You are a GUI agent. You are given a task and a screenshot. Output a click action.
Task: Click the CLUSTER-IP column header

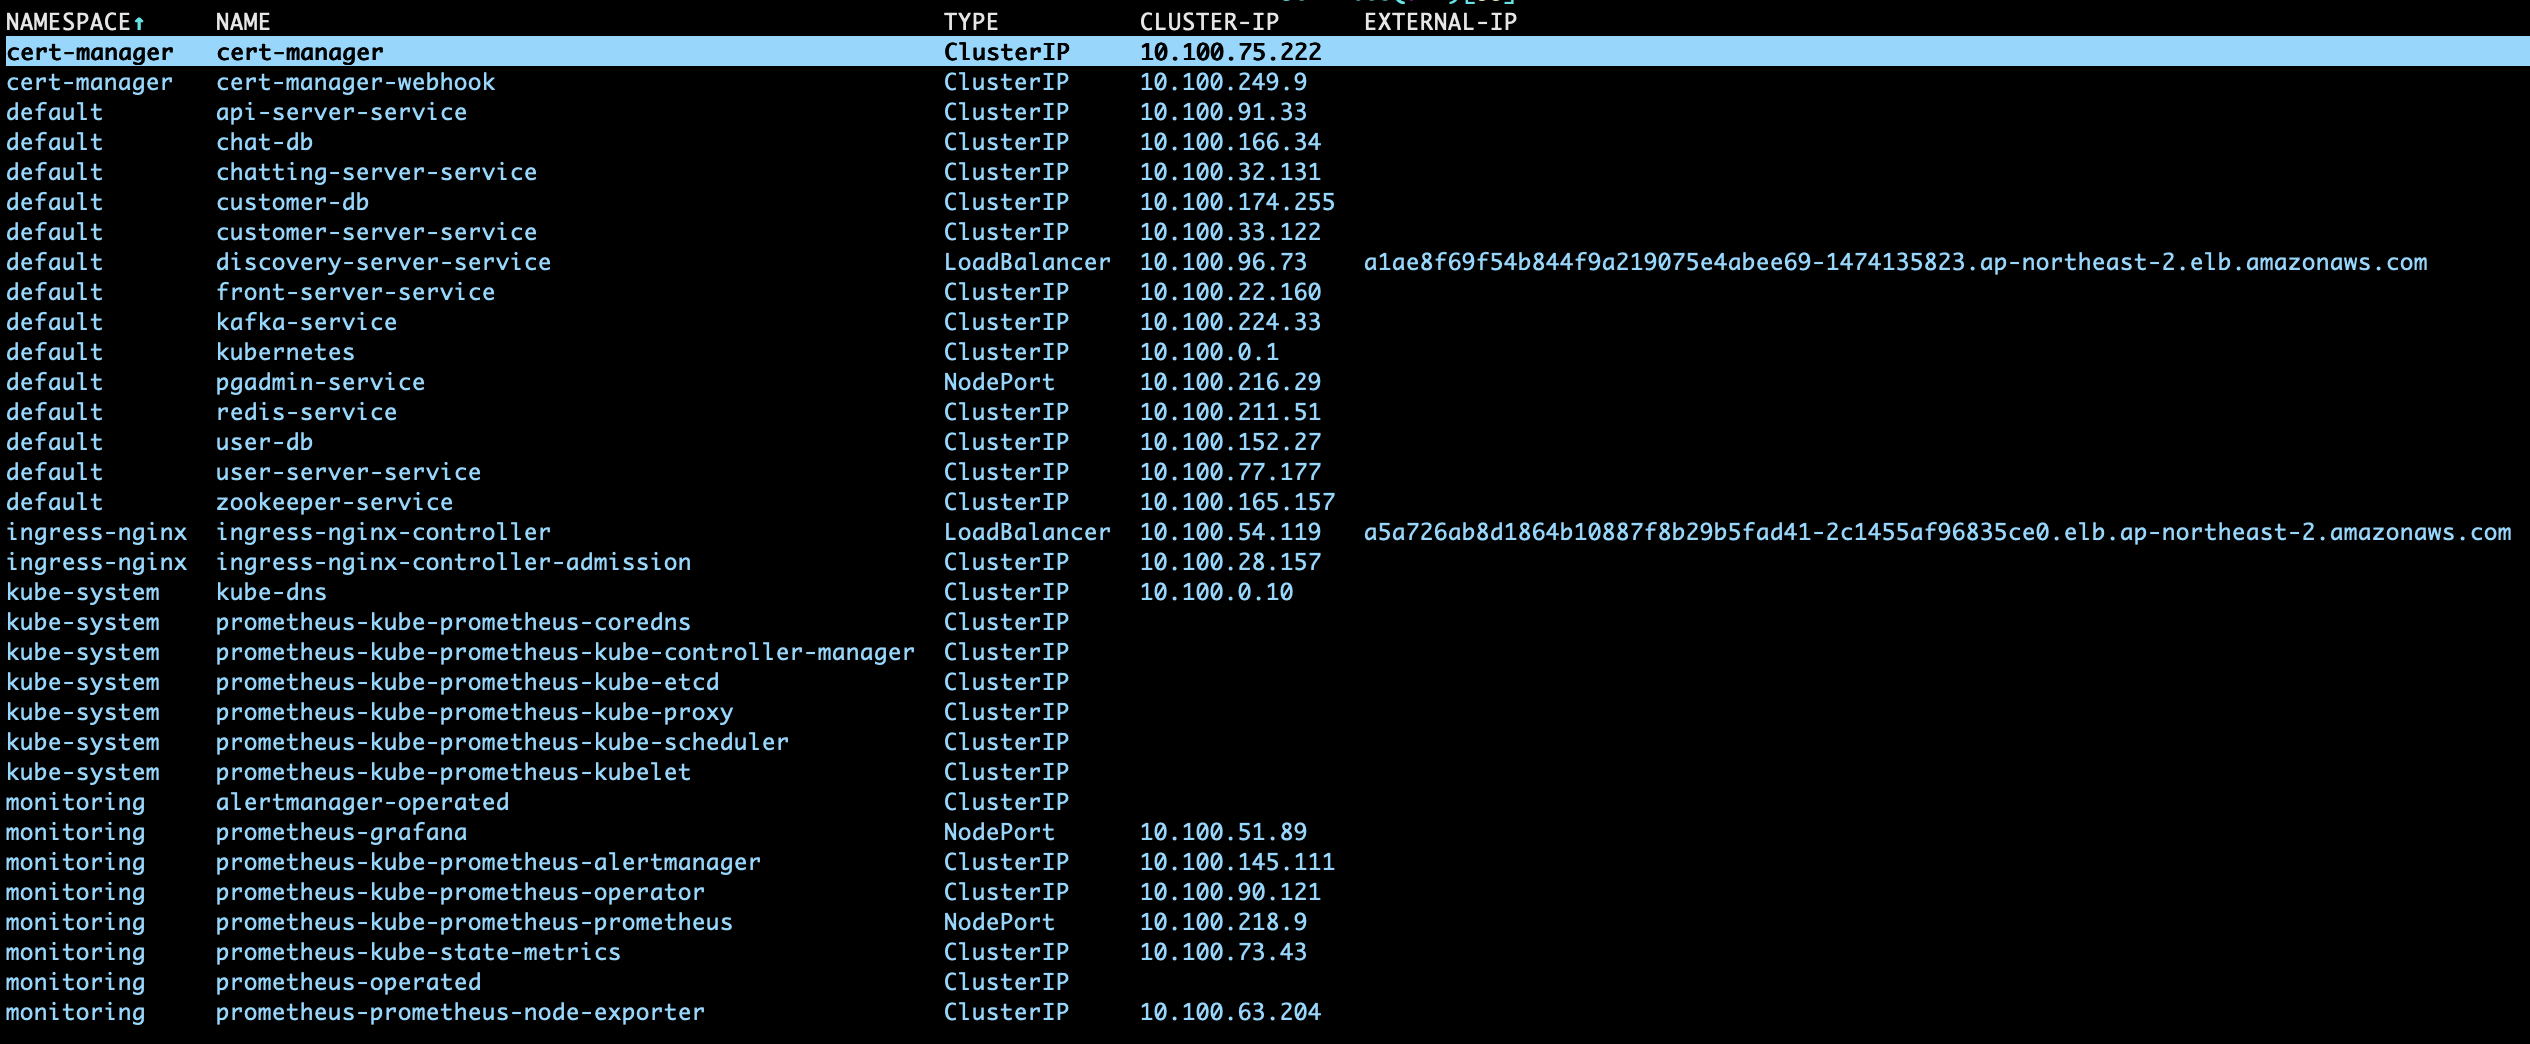tap(1209, 22)
